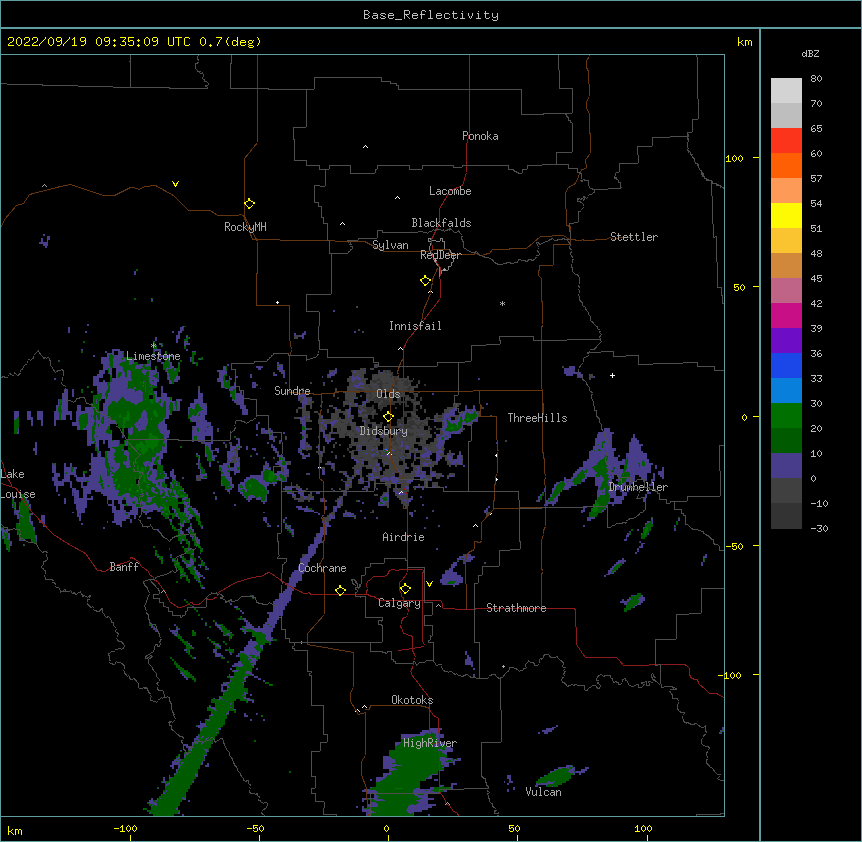
Task: Select the Vulcan label
Action: click(x=543, y=792)
